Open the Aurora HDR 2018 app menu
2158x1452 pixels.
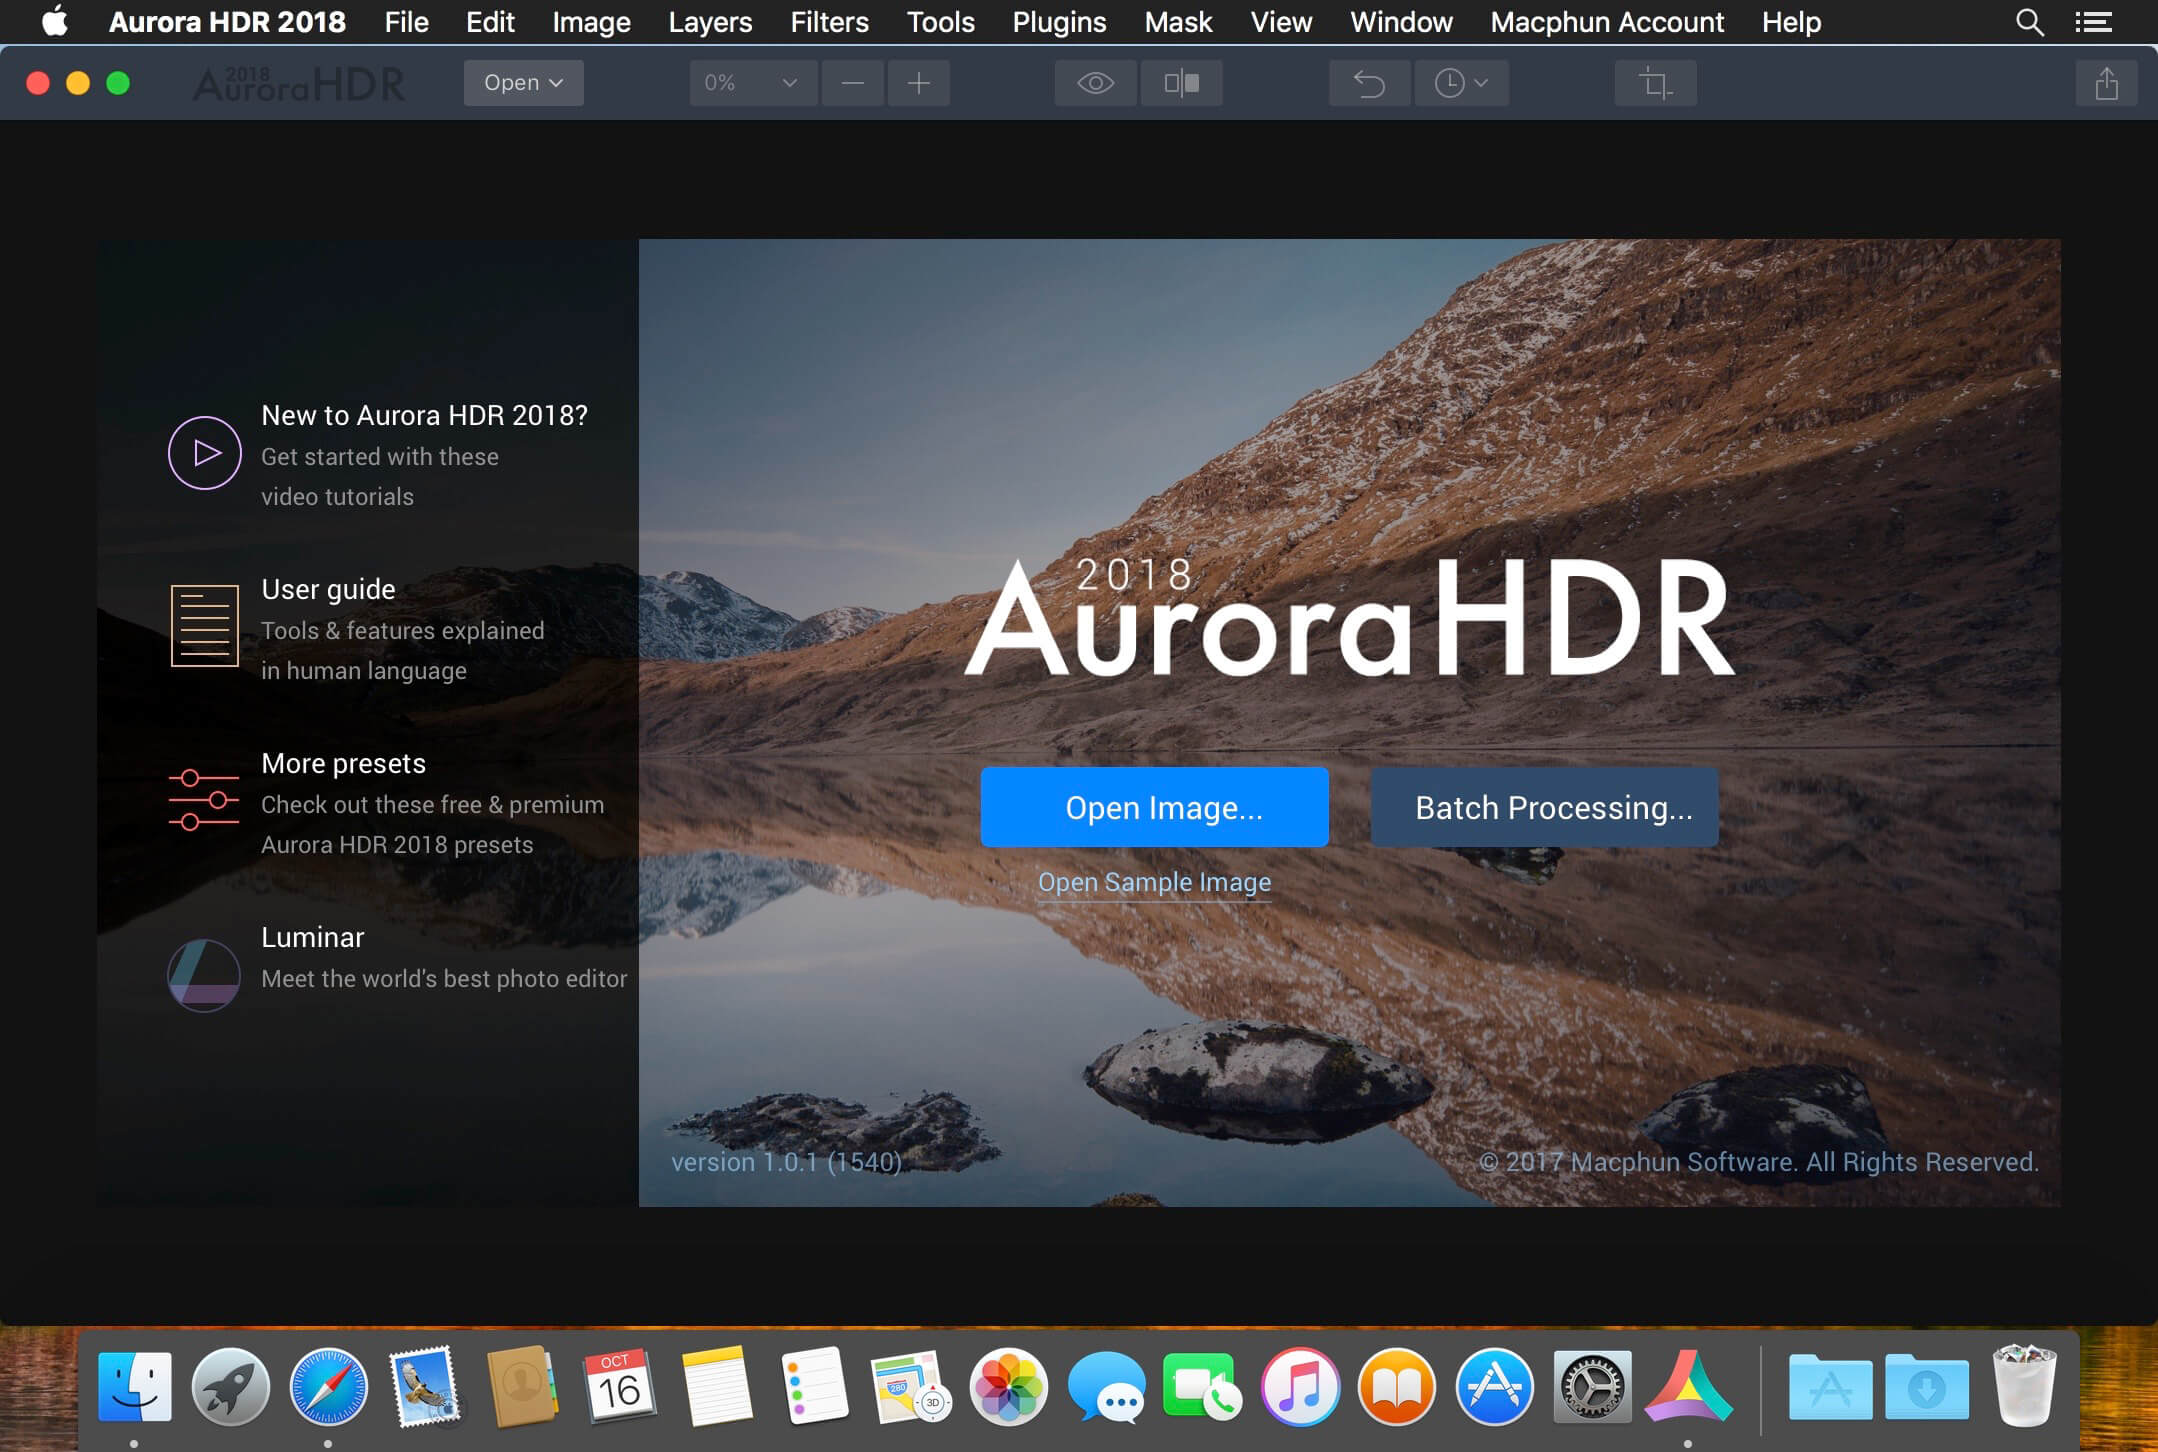pos(227,22)
